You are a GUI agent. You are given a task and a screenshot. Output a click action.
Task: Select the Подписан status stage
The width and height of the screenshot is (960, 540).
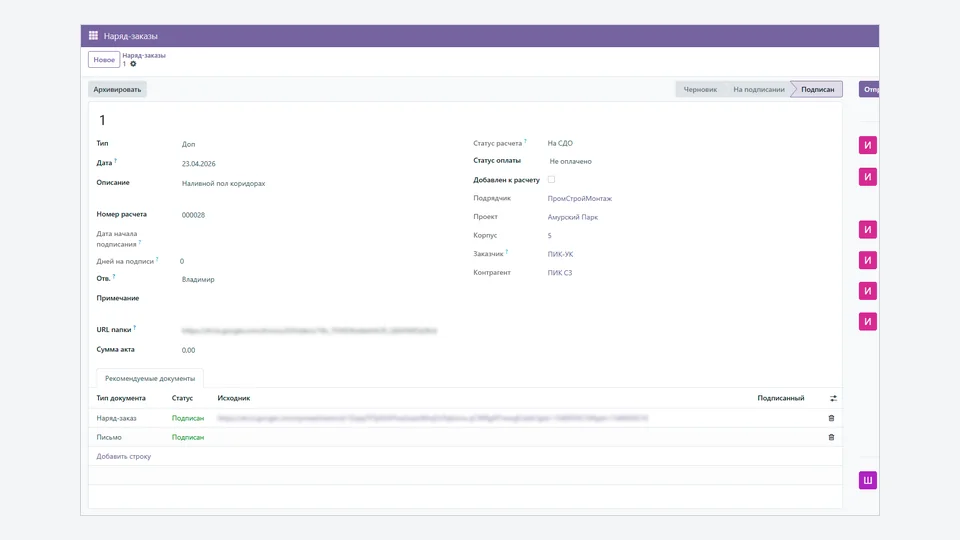[x=817, y=89]
